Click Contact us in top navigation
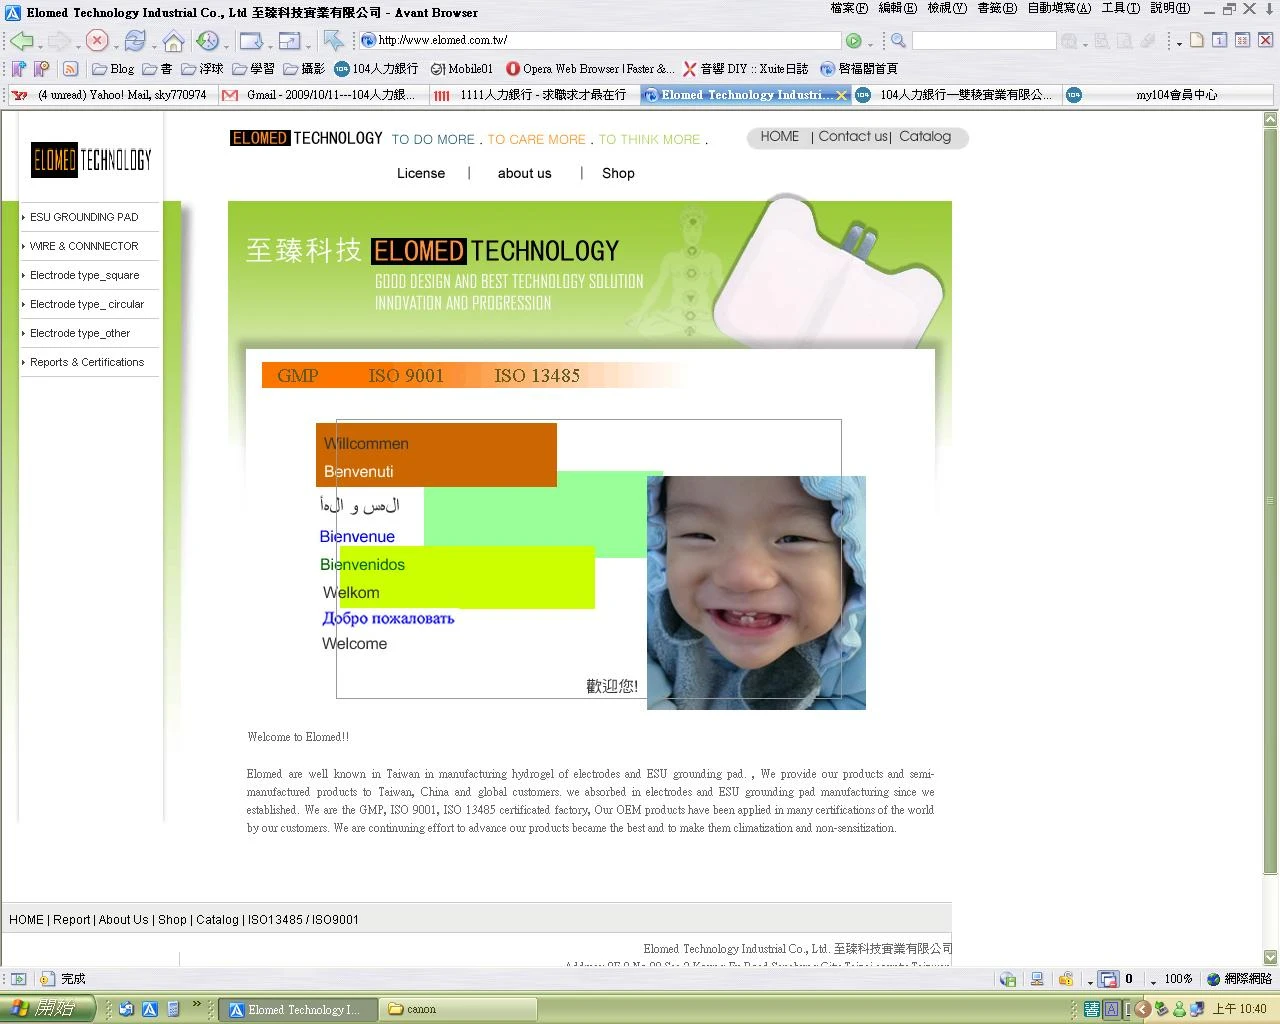 pyautogui.click(x=853, y=137)
